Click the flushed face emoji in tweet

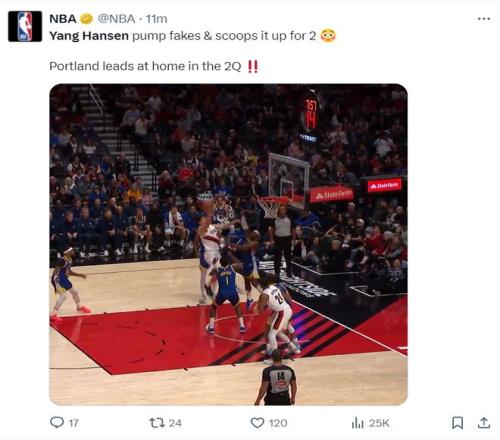click(328, 35)
